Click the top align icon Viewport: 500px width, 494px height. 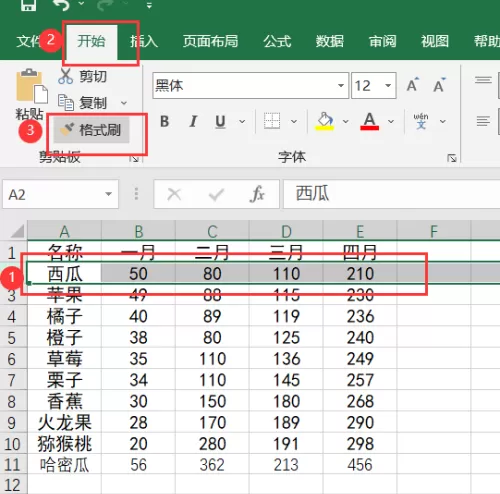[483, 80]
